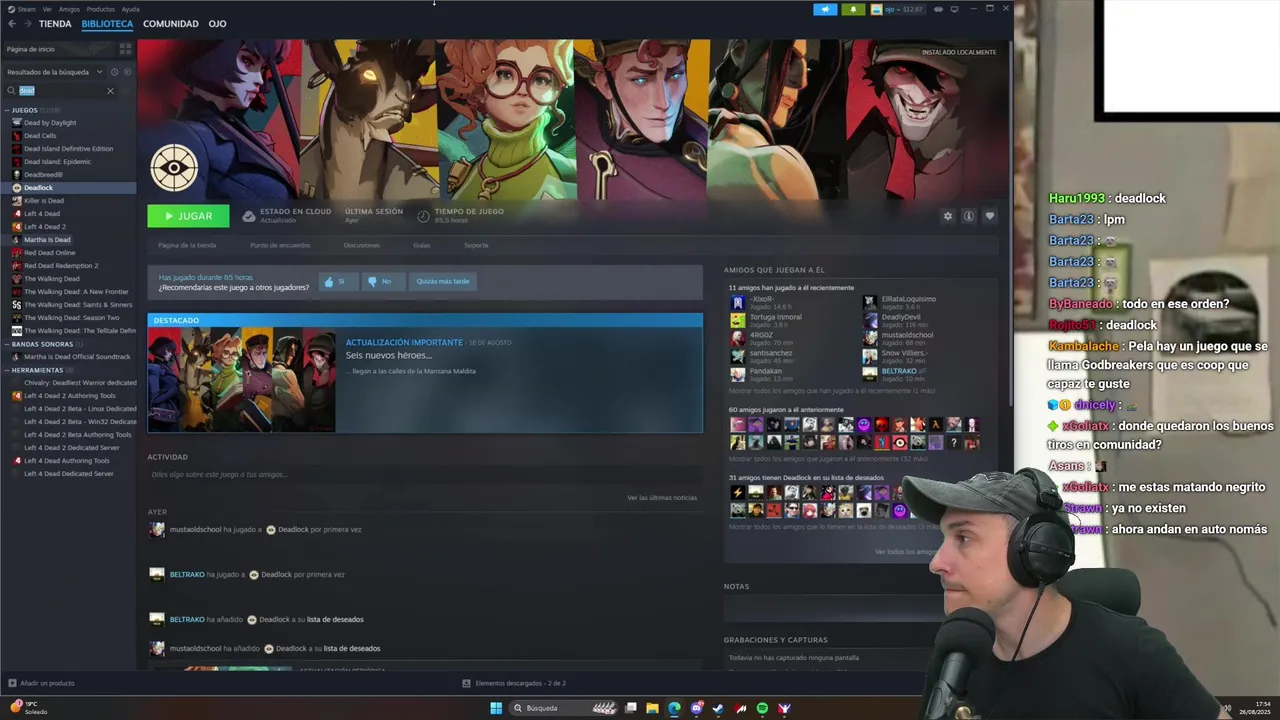Click lista de deseados link for BELTRAKO
This screenshot has width=1280, height=720.
[x=335, y=620]
